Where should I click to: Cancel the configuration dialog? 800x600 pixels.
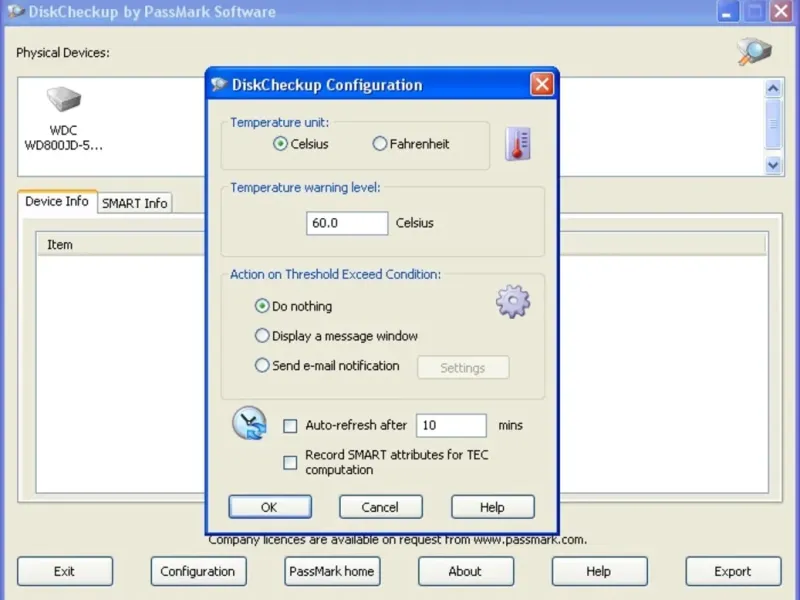(x=381, y=507)
